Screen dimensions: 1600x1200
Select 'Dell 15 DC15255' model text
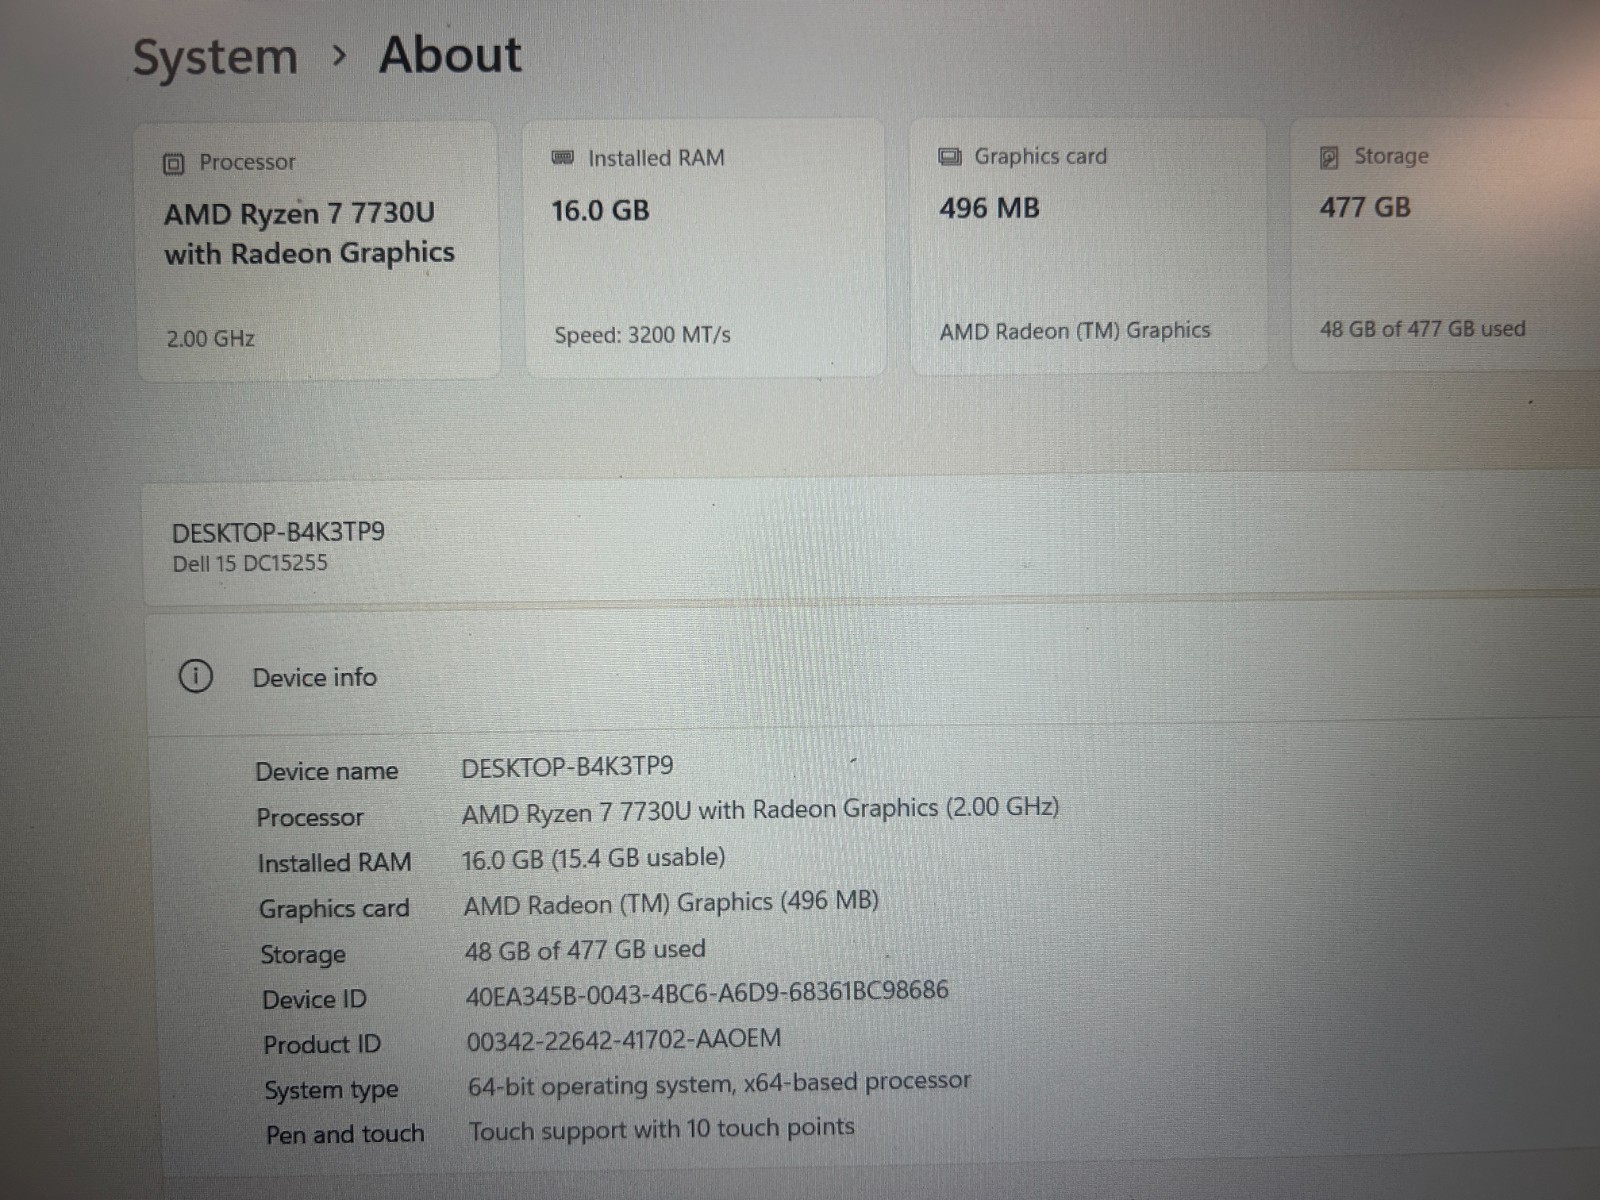[250, 563]
